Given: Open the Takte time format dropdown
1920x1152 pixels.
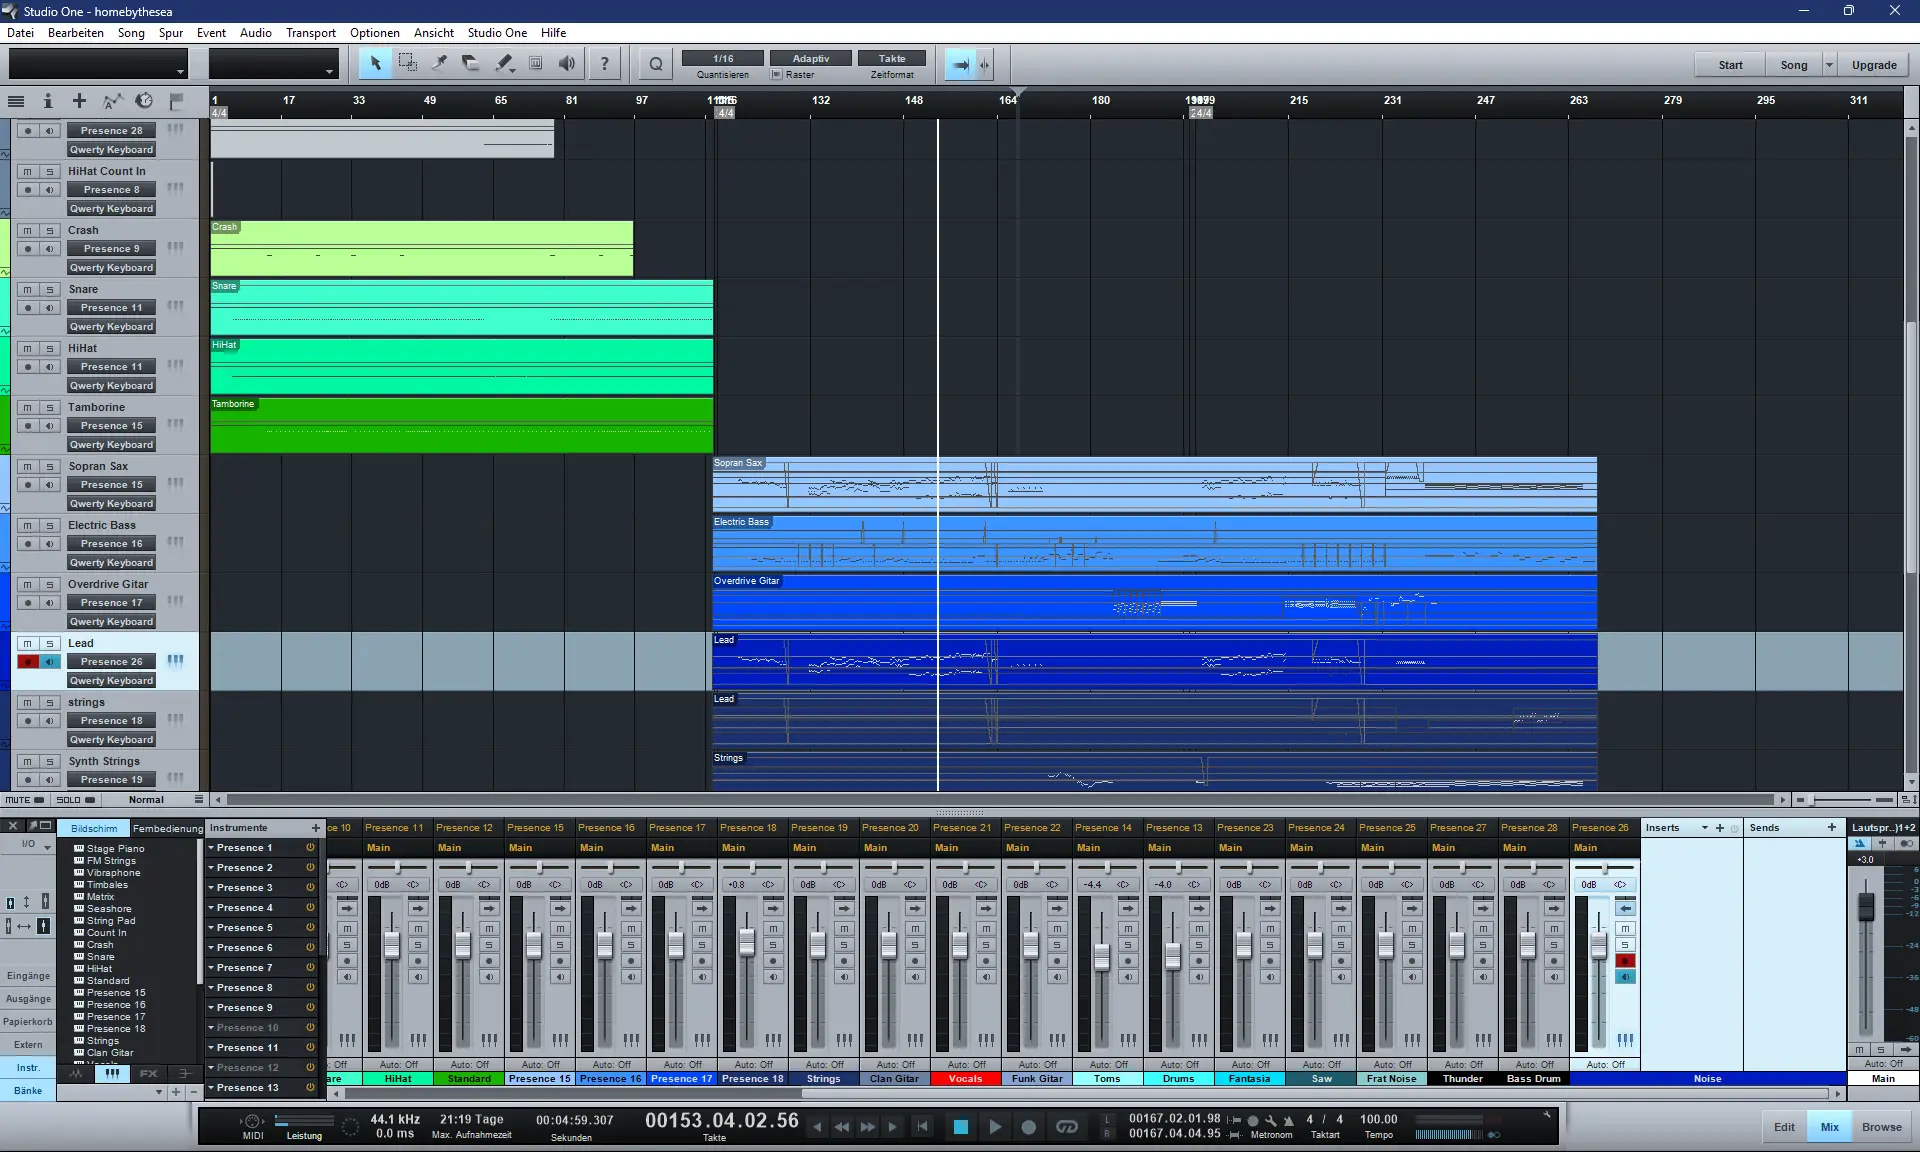Looking at the screenshot, I should [891, 58].
